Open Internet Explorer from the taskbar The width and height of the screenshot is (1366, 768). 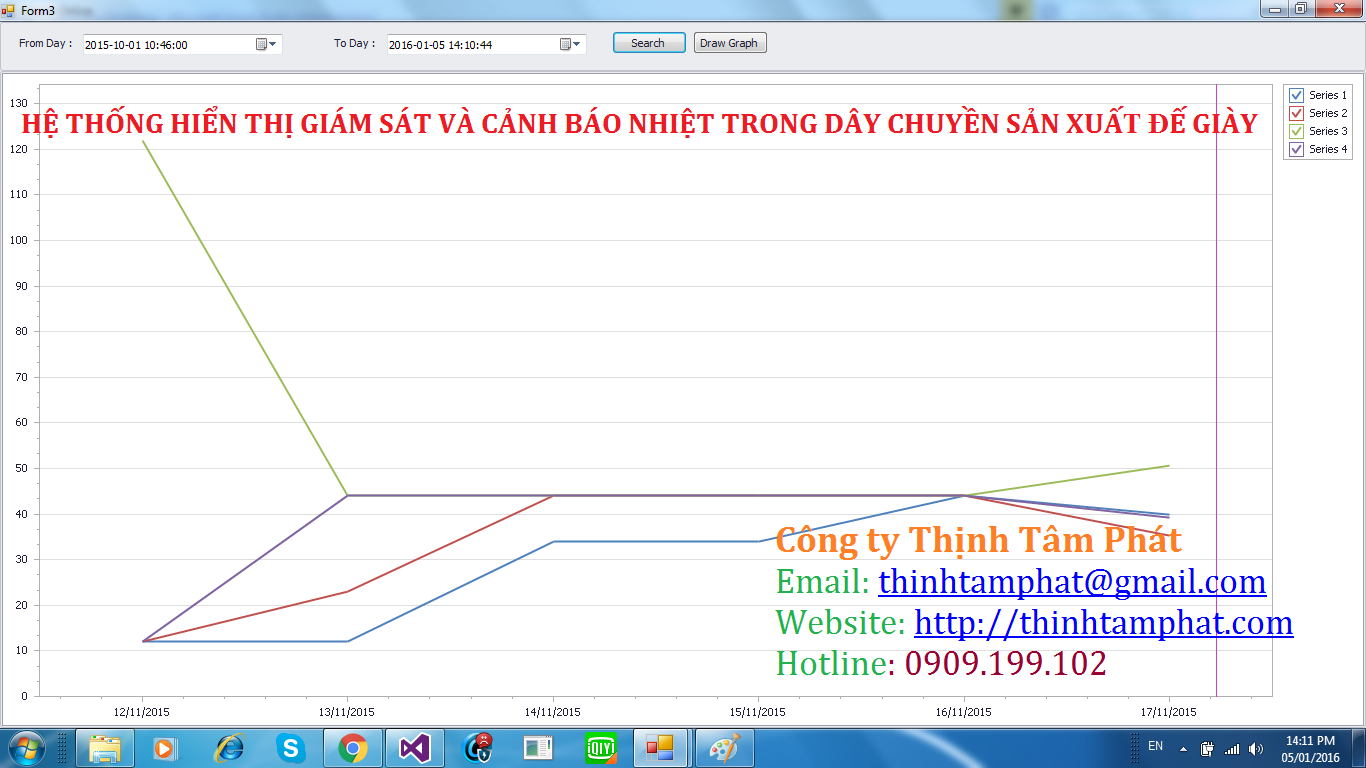pos(229,747)
